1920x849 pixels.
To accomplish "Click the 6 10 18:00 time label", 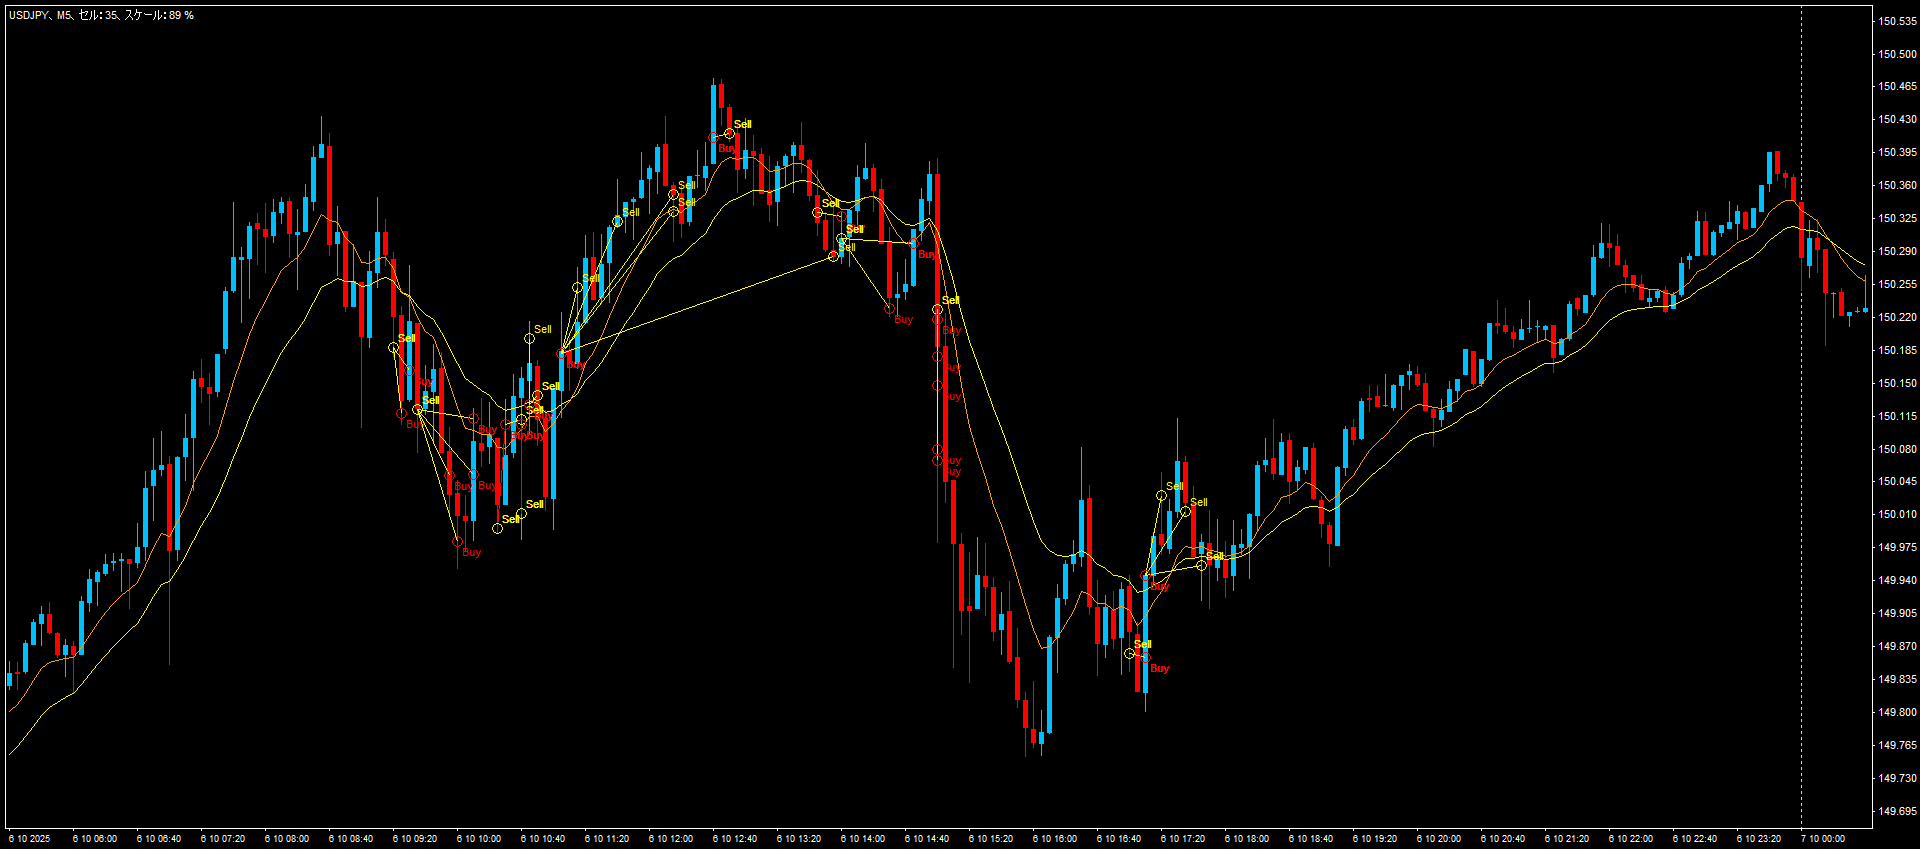I will click(x=1247, y=839).
